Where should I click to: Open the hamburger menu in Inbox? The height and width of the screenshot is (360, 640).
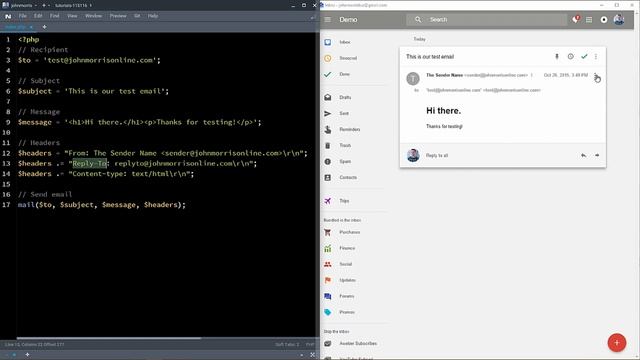pos(328,20)
